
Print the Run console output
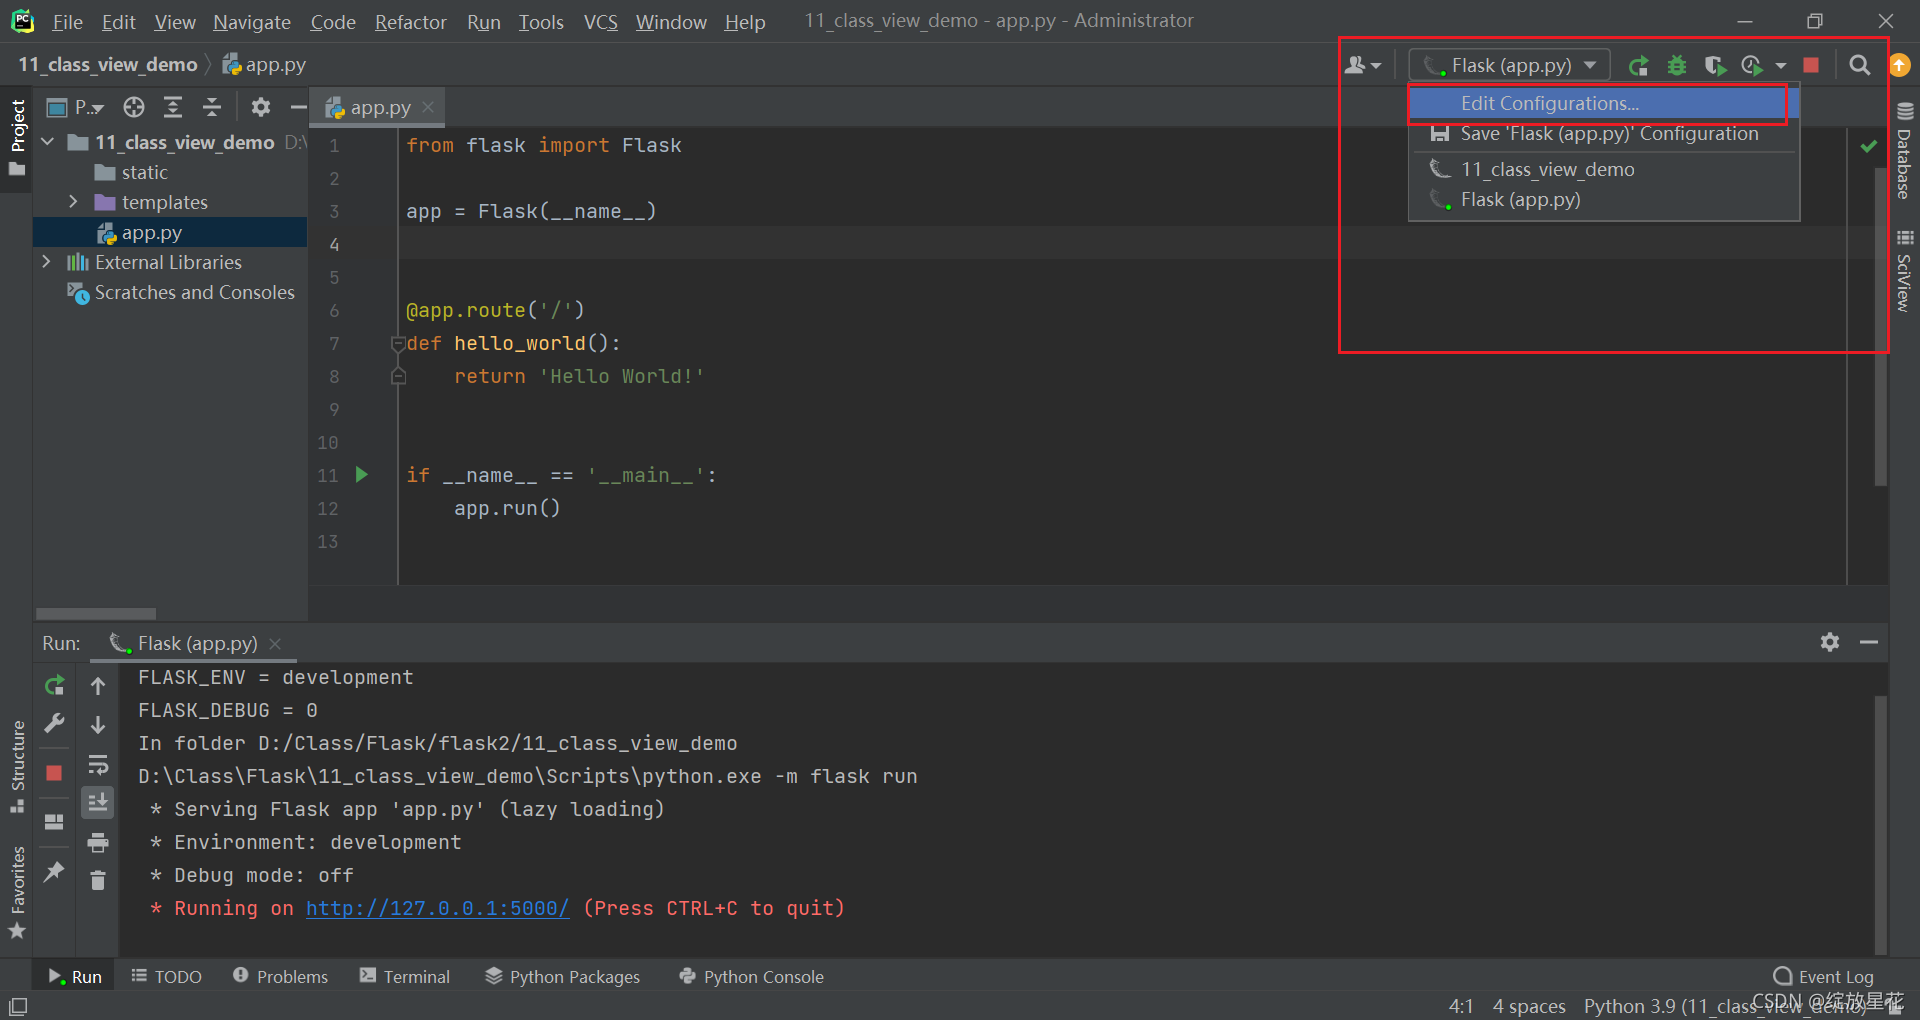click(98, 842)
